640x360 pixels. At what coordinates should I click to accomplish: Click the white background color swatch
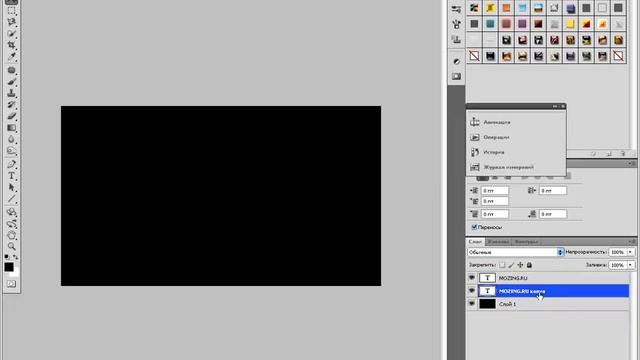pyautogui.click(x=16, y=273)
